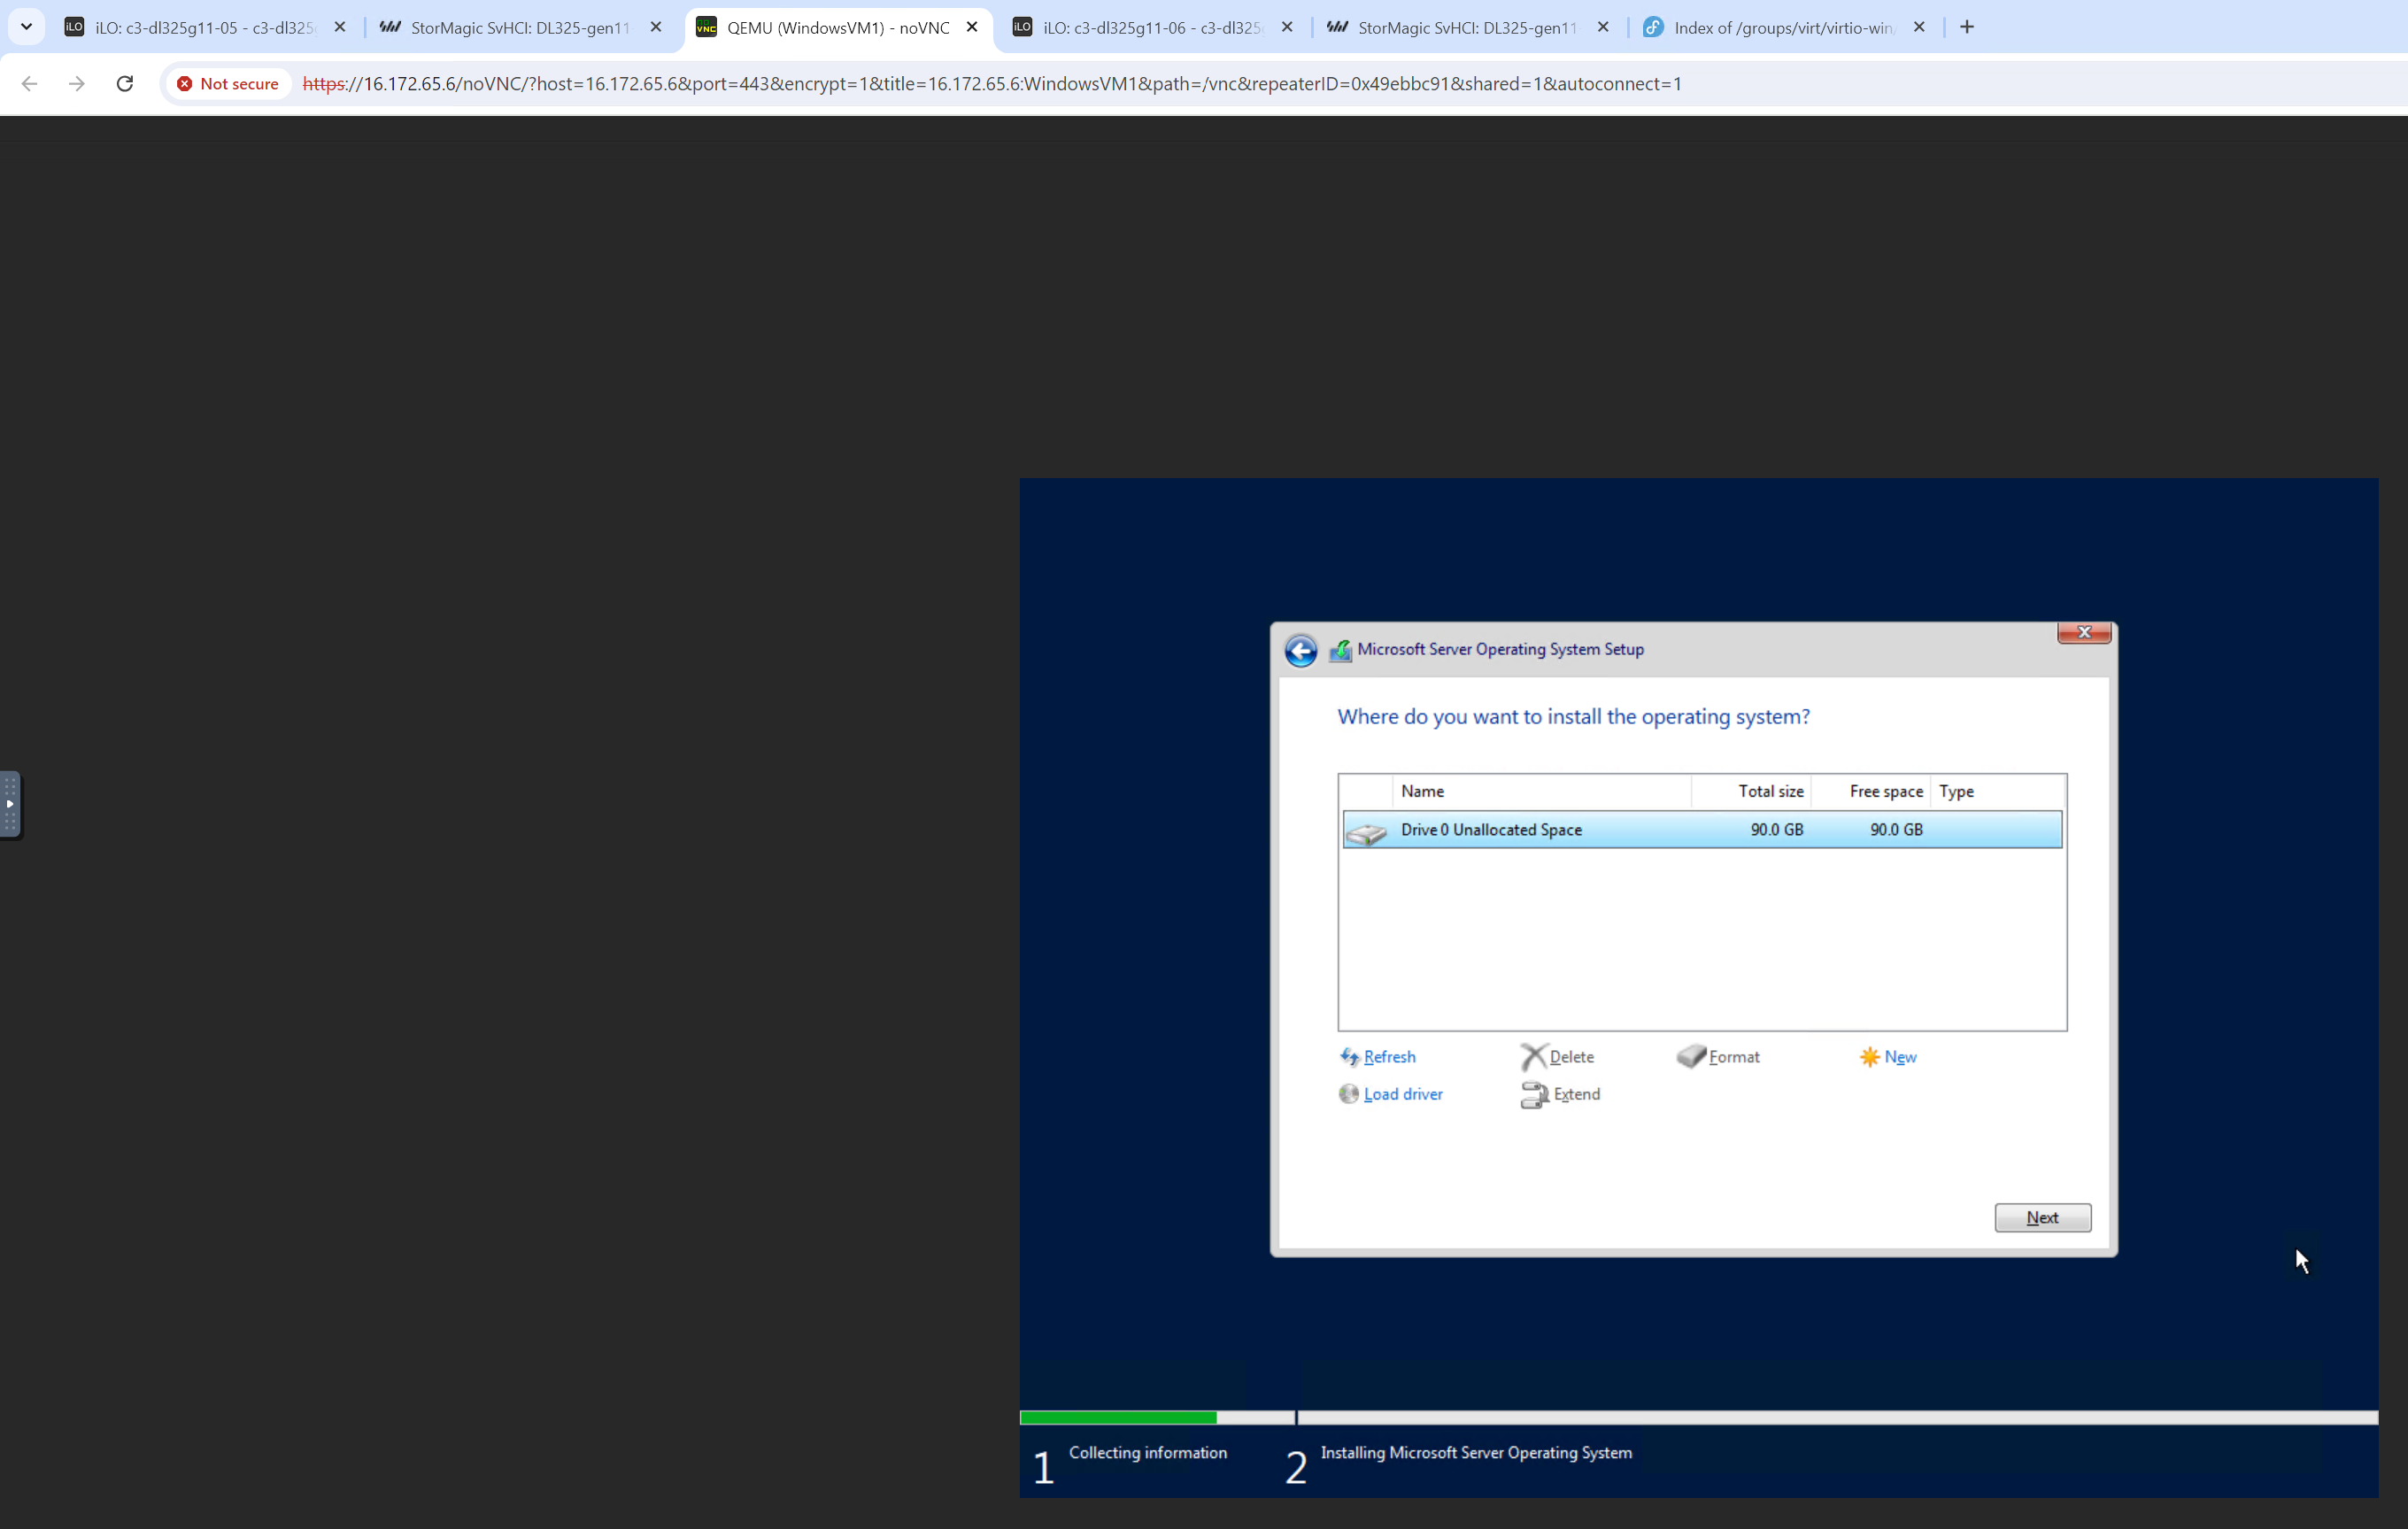The image size is (2408, 1529).
Task: Open the noVNC side control panel handle
Action: click(x=10, y=804)
